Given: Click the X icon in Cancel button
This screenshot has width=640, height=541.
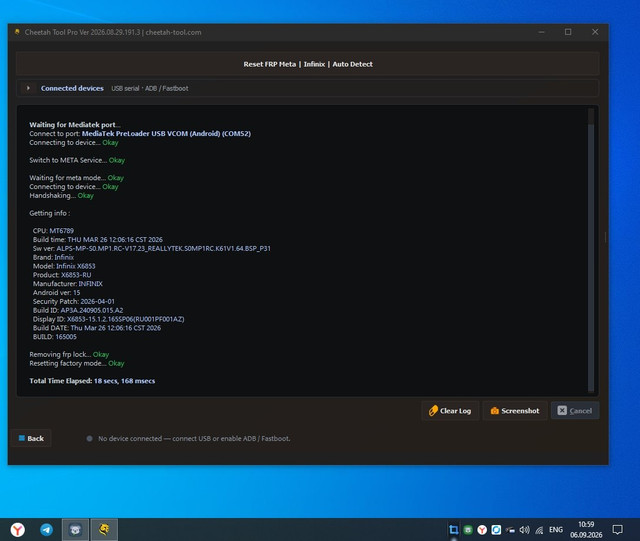Looking at the screenshot, I should [x=562, y=410].
